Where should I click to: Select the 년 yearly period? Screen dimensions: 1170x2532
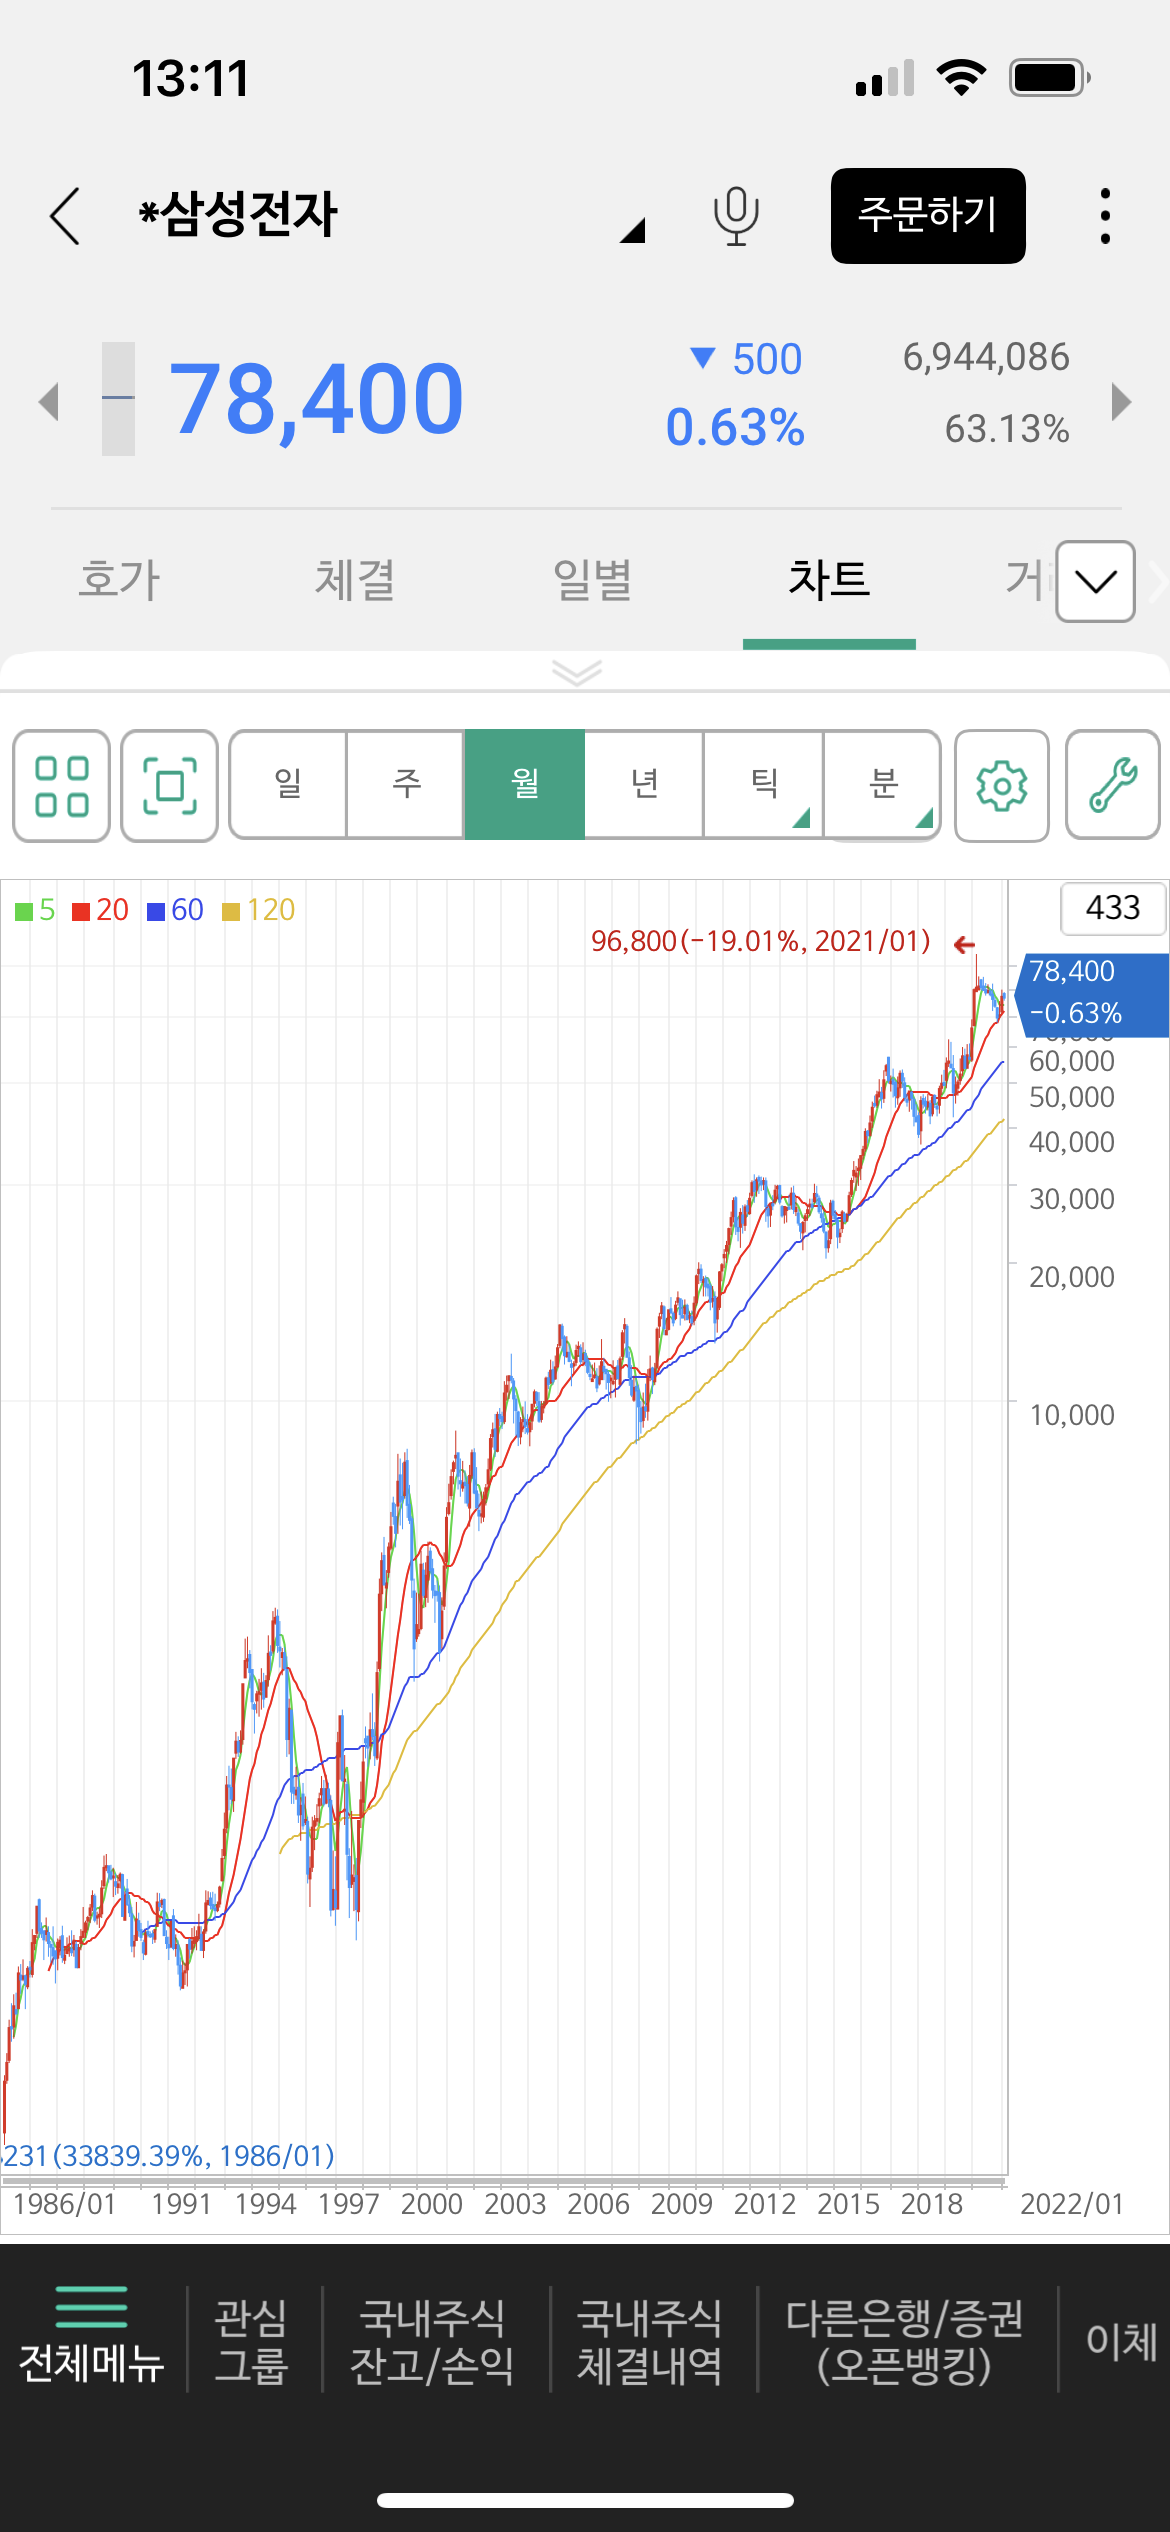pos(645,784)
